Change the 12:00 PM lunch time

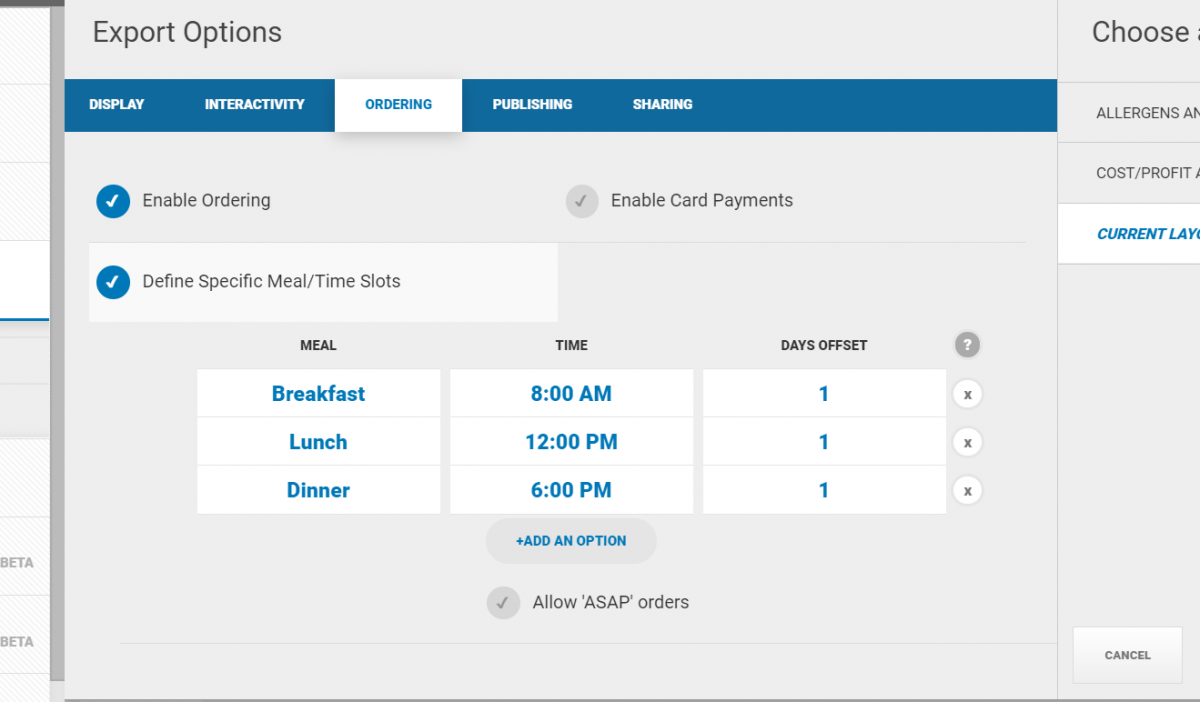pyautogui.click(x=571, y=442)
